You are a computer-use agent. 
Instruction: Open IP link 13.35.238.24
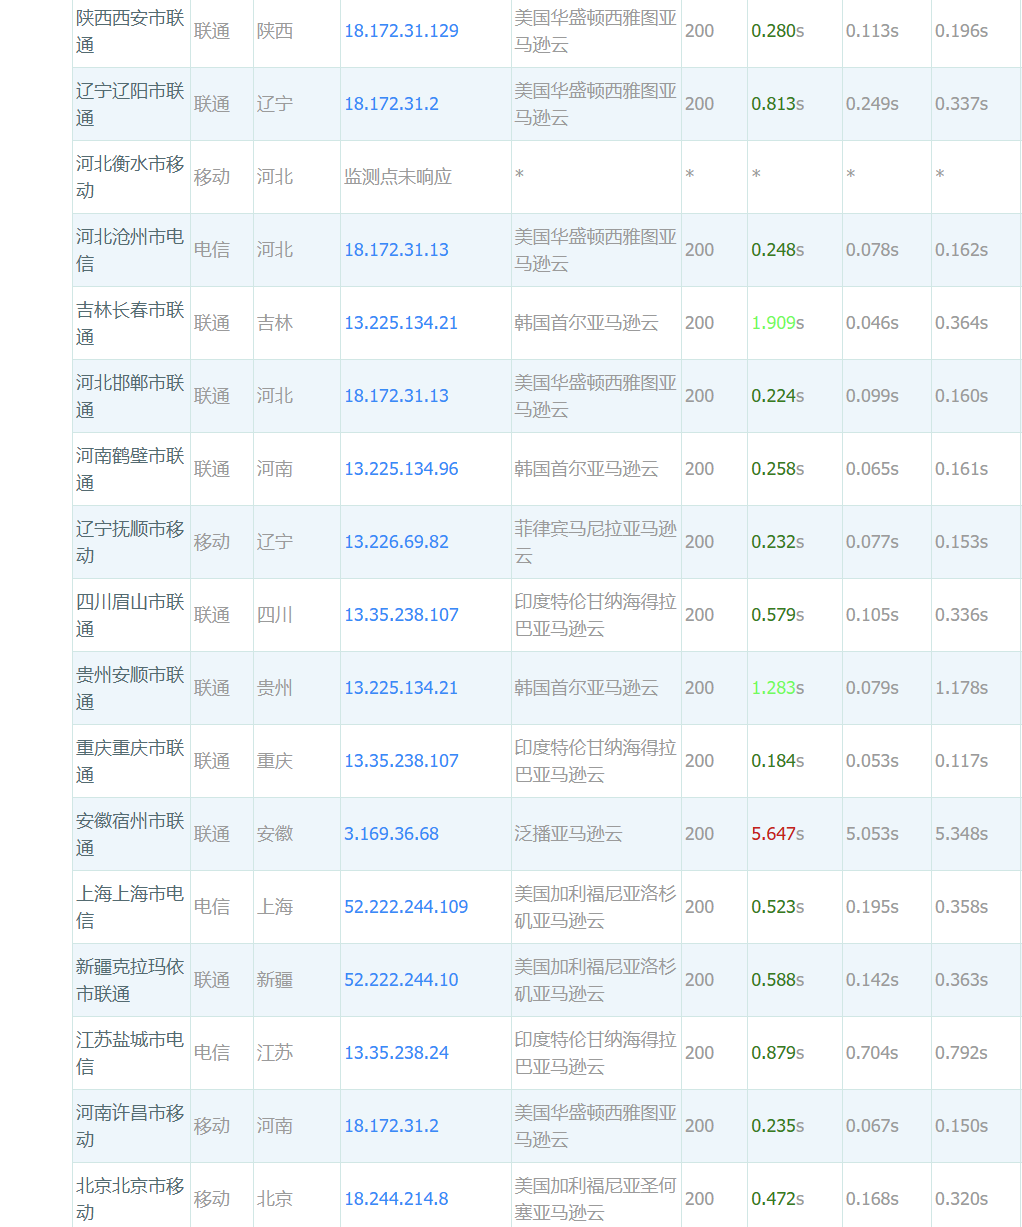coord(396,1053)
